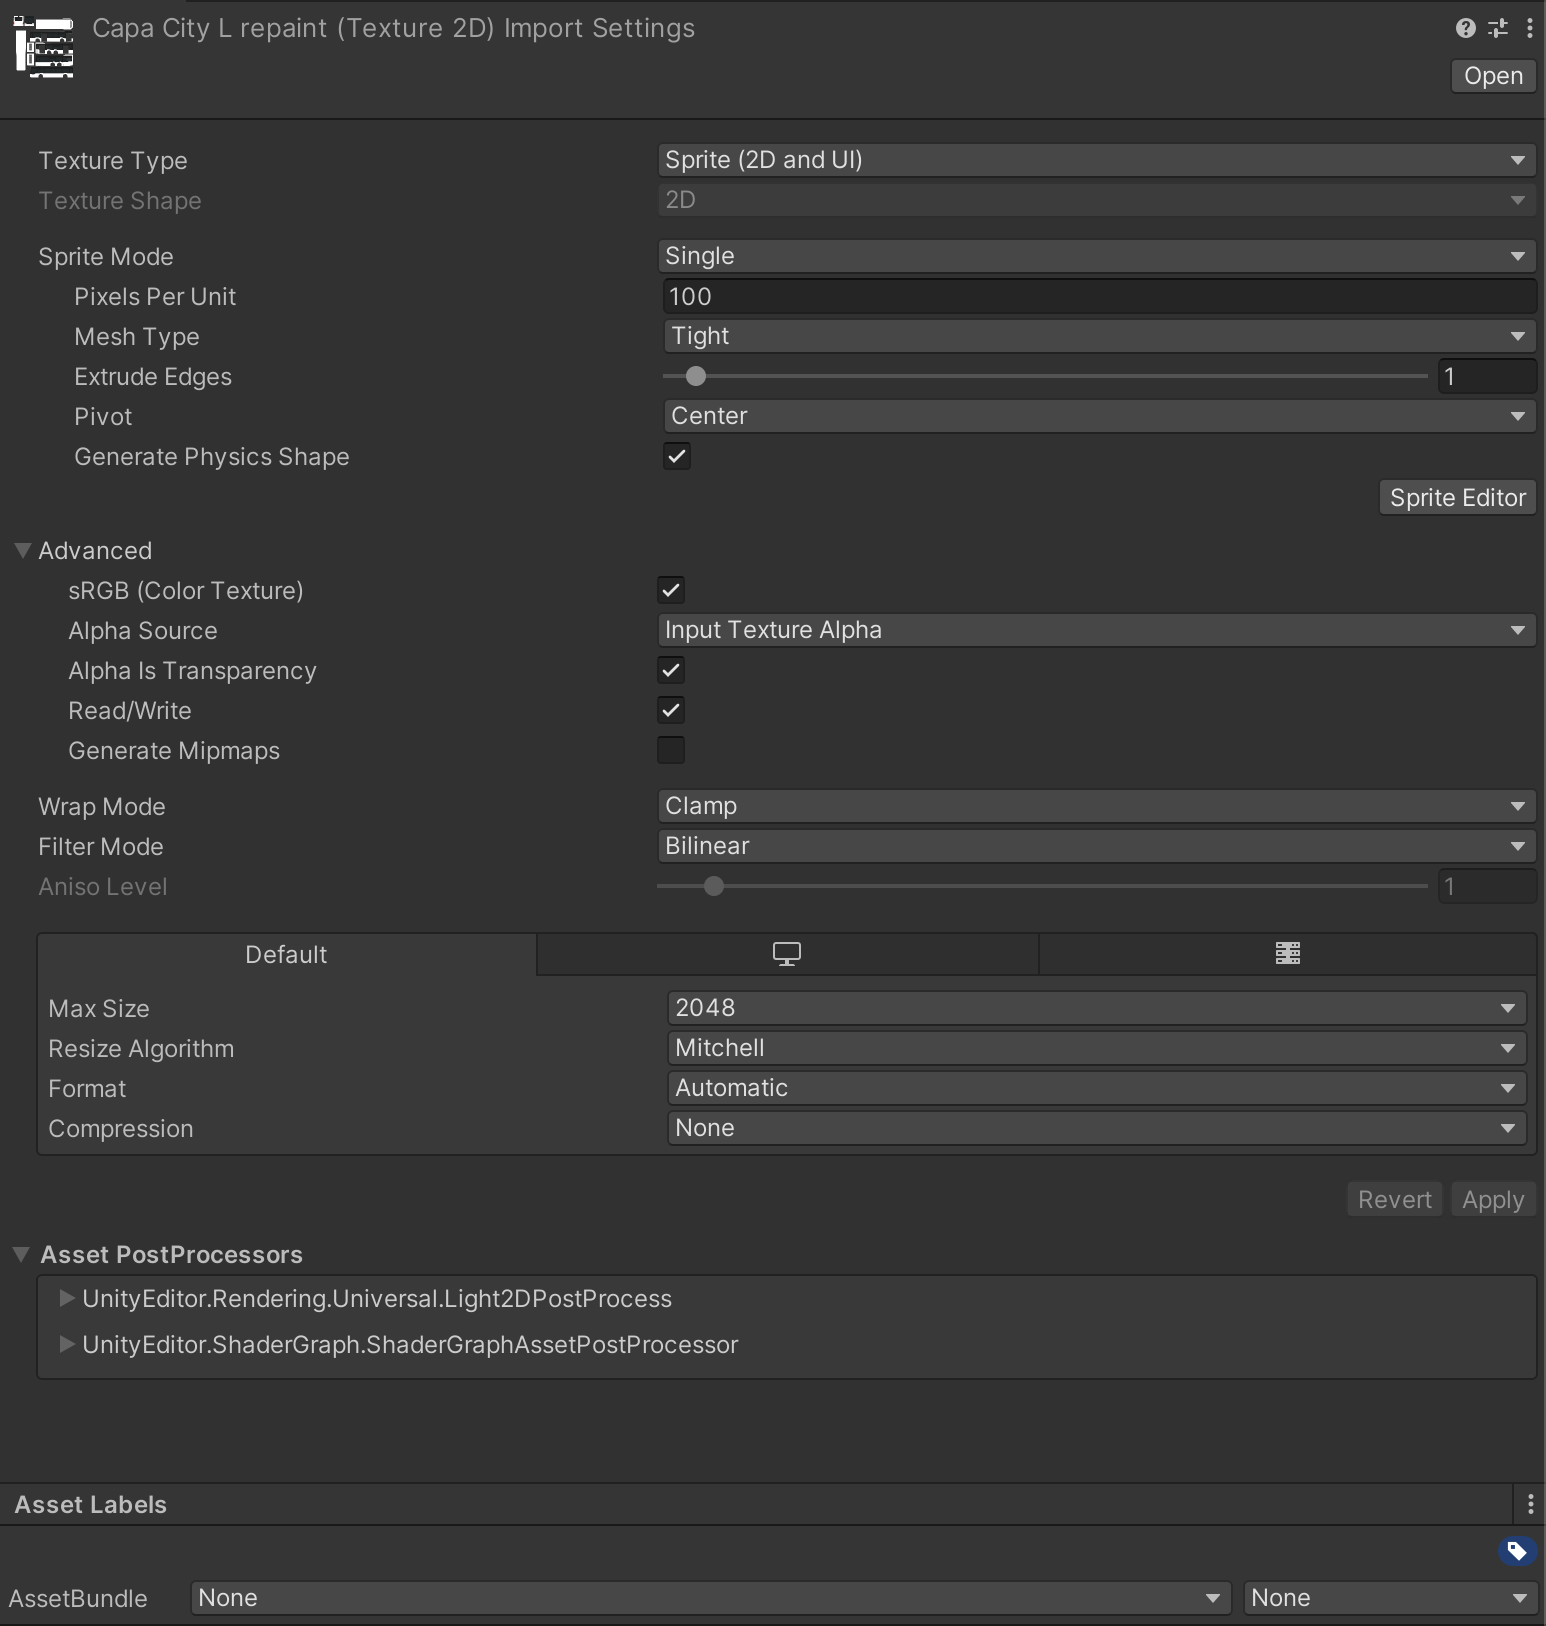1546x1626 pixels.
Task: Adjust the Extrude Edges slider handle
Action: click(x=696, y=377)
